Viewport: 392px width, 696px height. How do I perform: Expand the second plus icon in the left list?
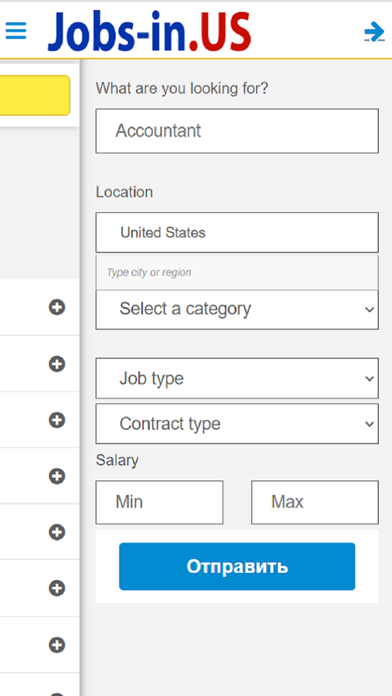coord(57,364)
